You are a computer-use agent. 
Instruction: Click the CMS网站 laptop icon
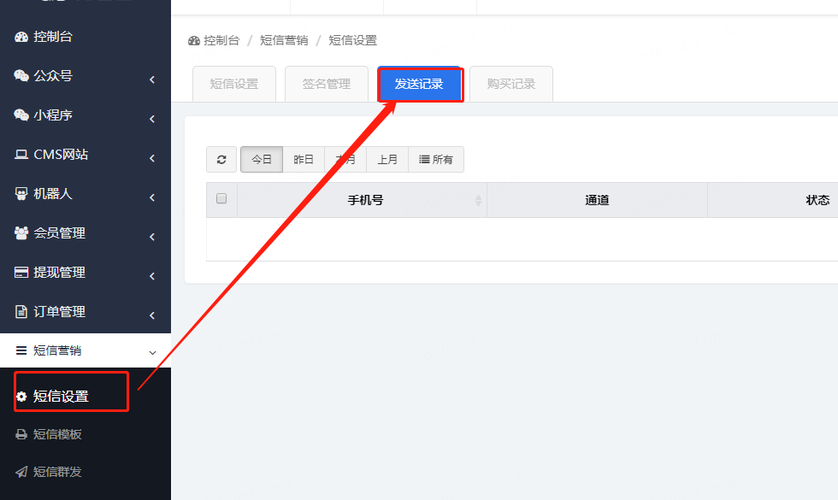pyautogui.click(x=21, y=154)
